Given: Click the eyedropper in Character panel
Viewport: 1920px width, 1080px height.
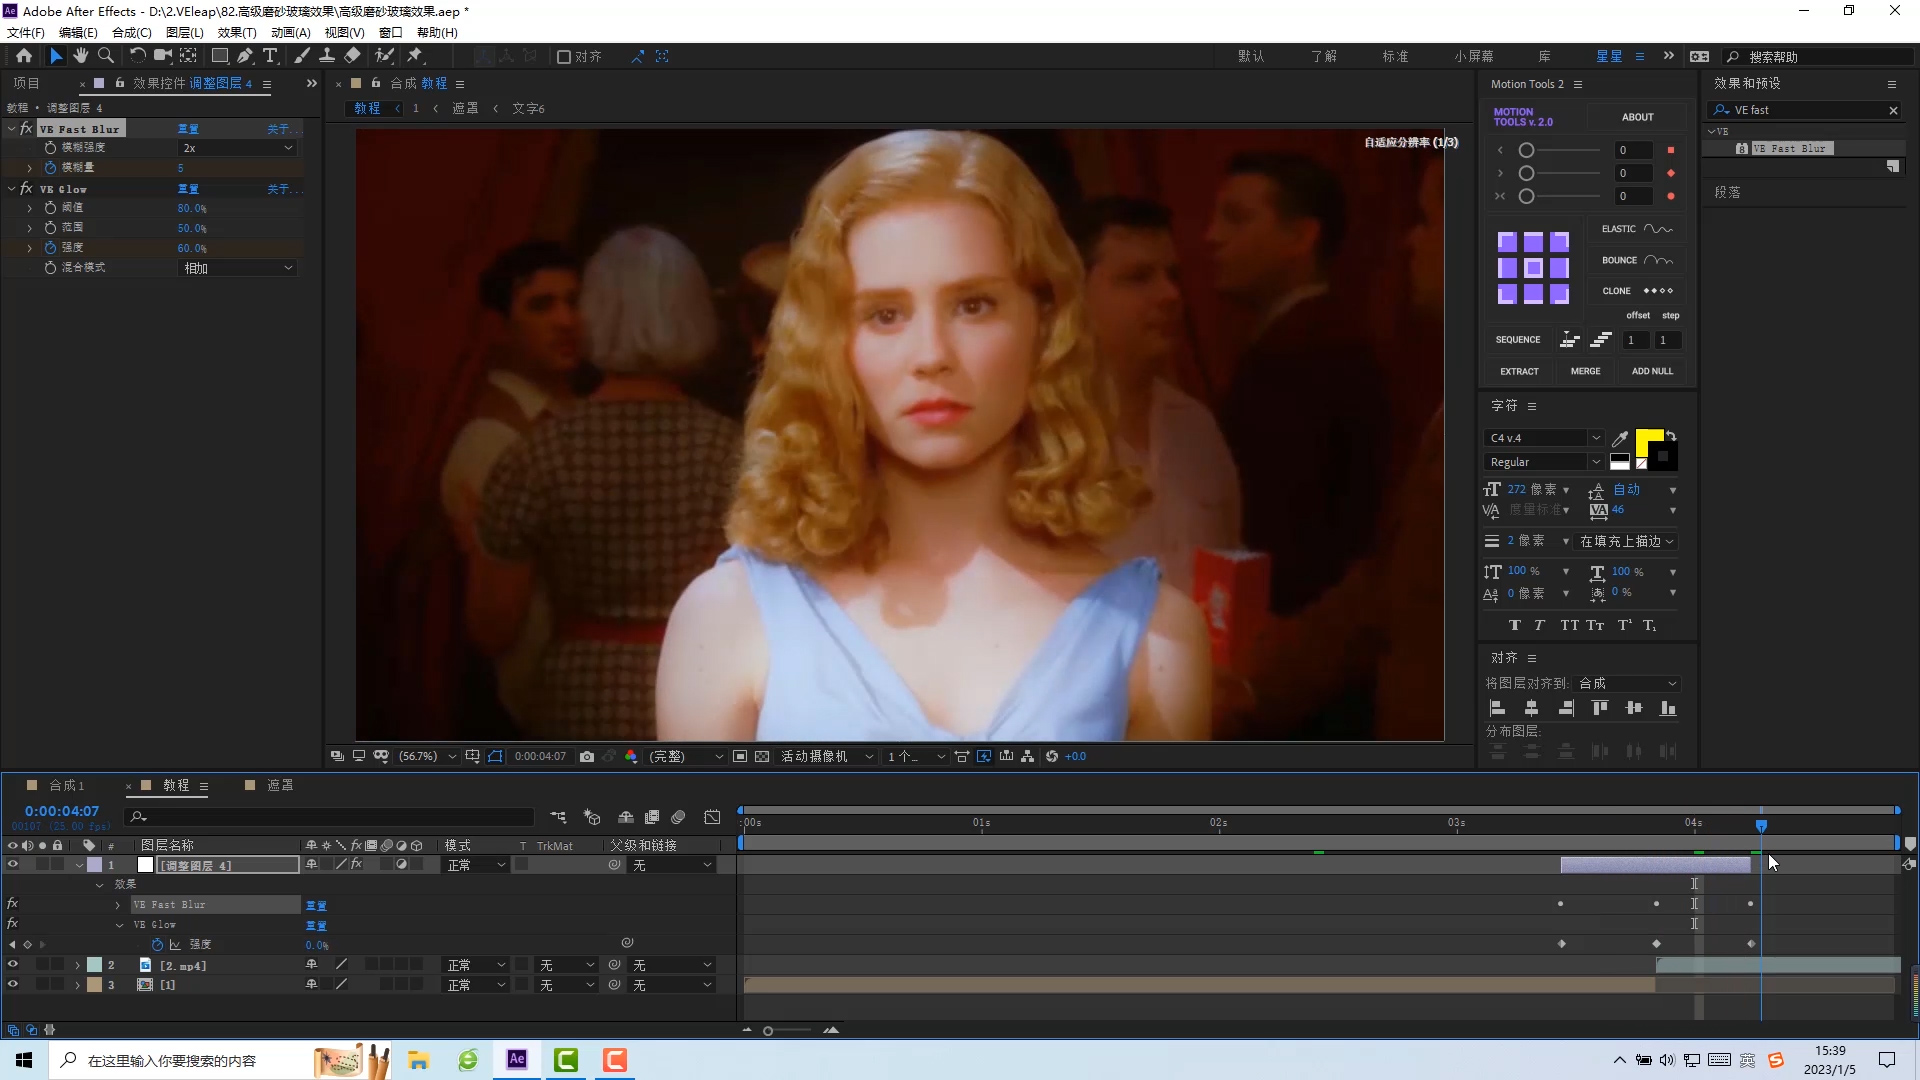Looking at the screenshot, I should click(1620, 438).
